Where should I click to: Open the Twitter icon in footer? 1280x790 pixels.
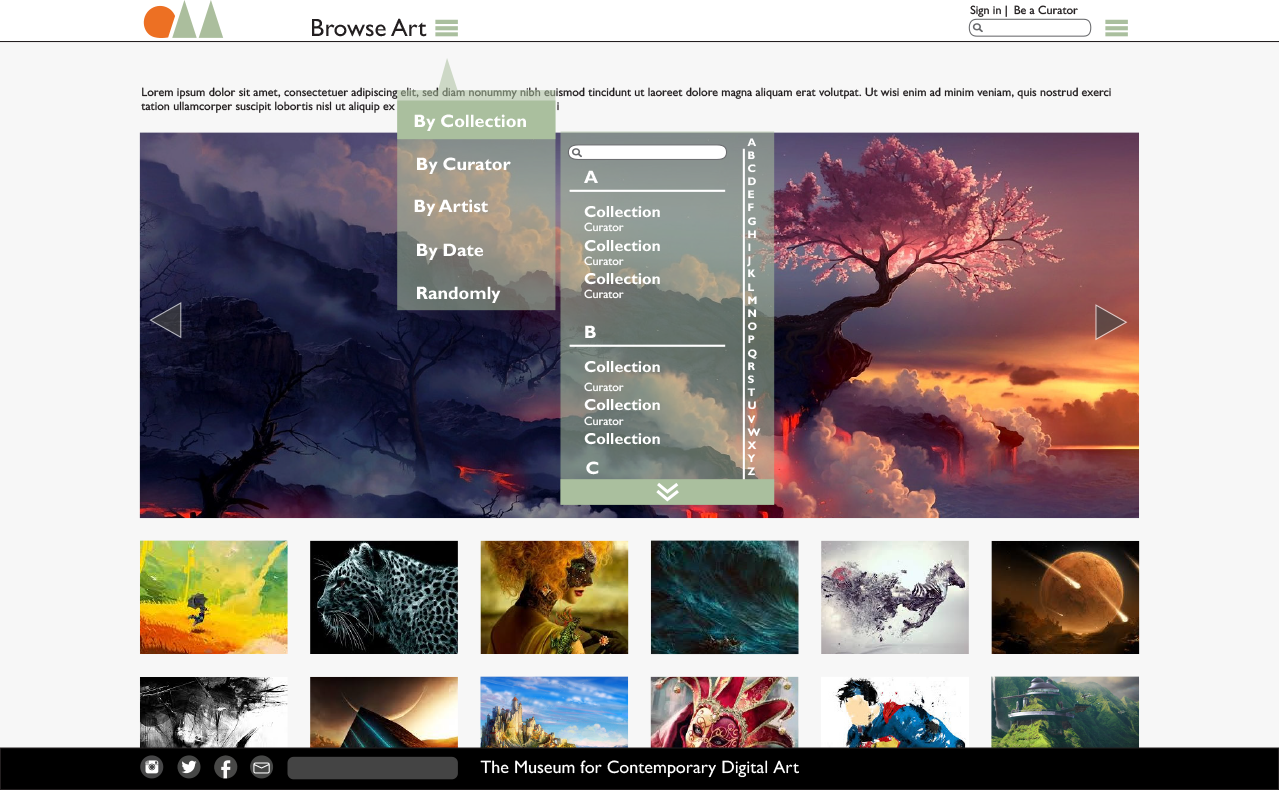coord(189,767)
